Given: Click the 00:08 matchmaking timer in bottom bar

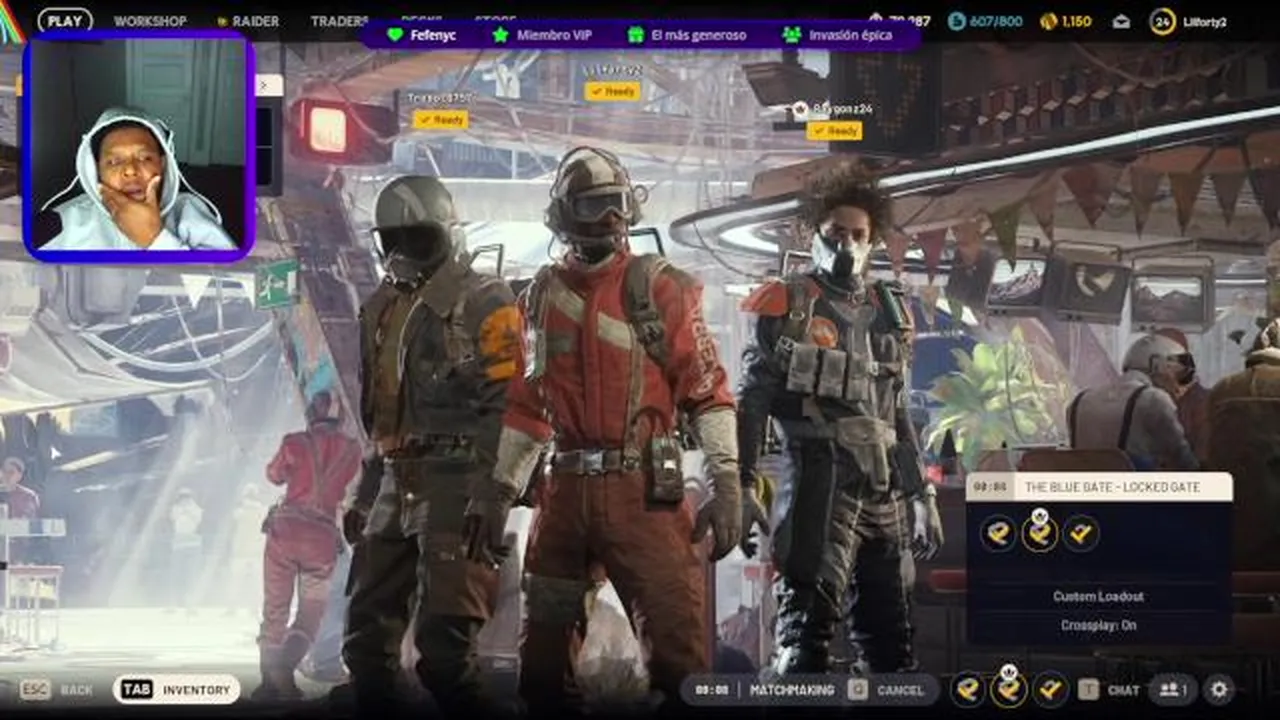Looking at the screenshot, I should pyautogui.click(x=712, y=690).
